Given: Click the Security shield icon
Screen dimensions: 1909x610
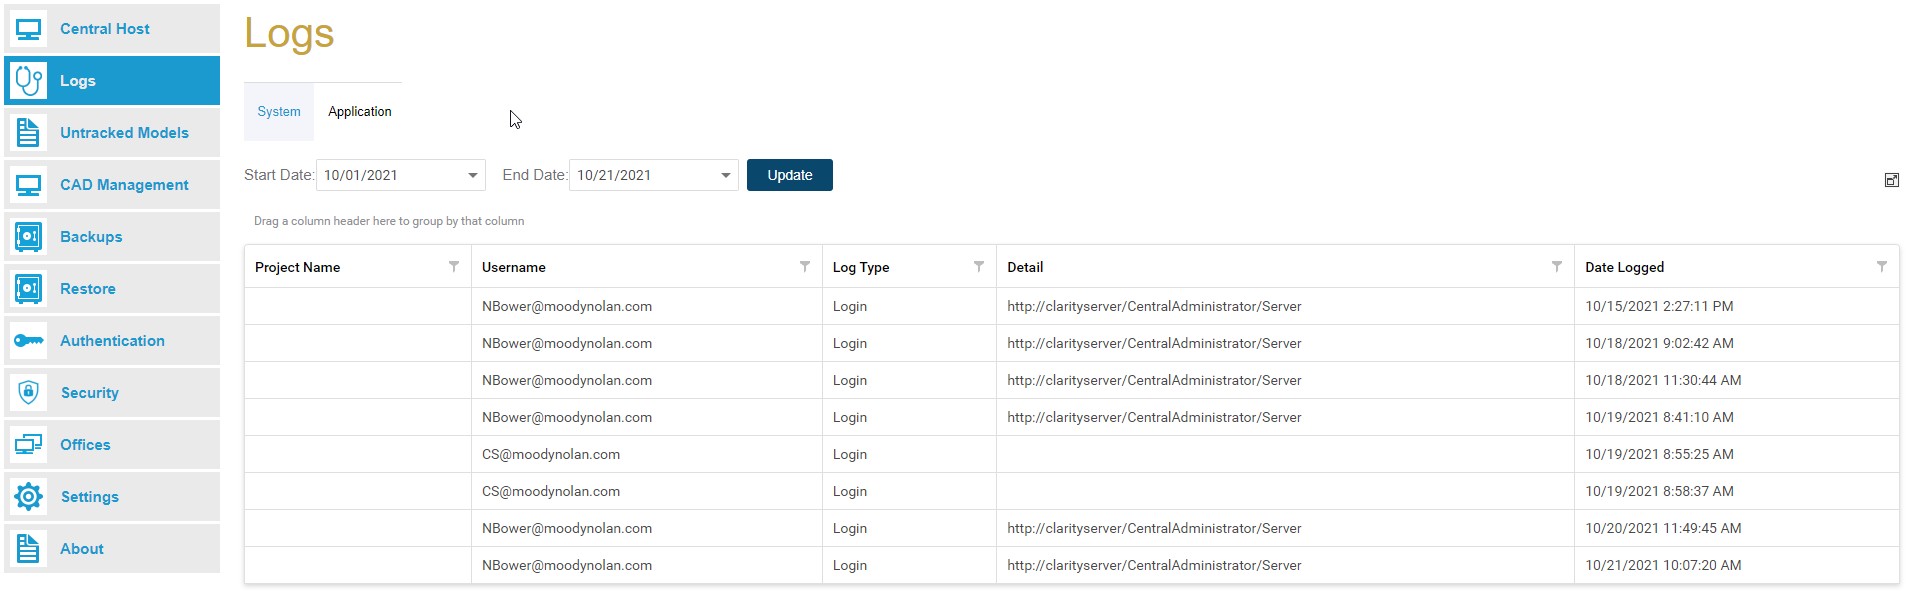Looking at the screenshot, I should coord(28,393).
